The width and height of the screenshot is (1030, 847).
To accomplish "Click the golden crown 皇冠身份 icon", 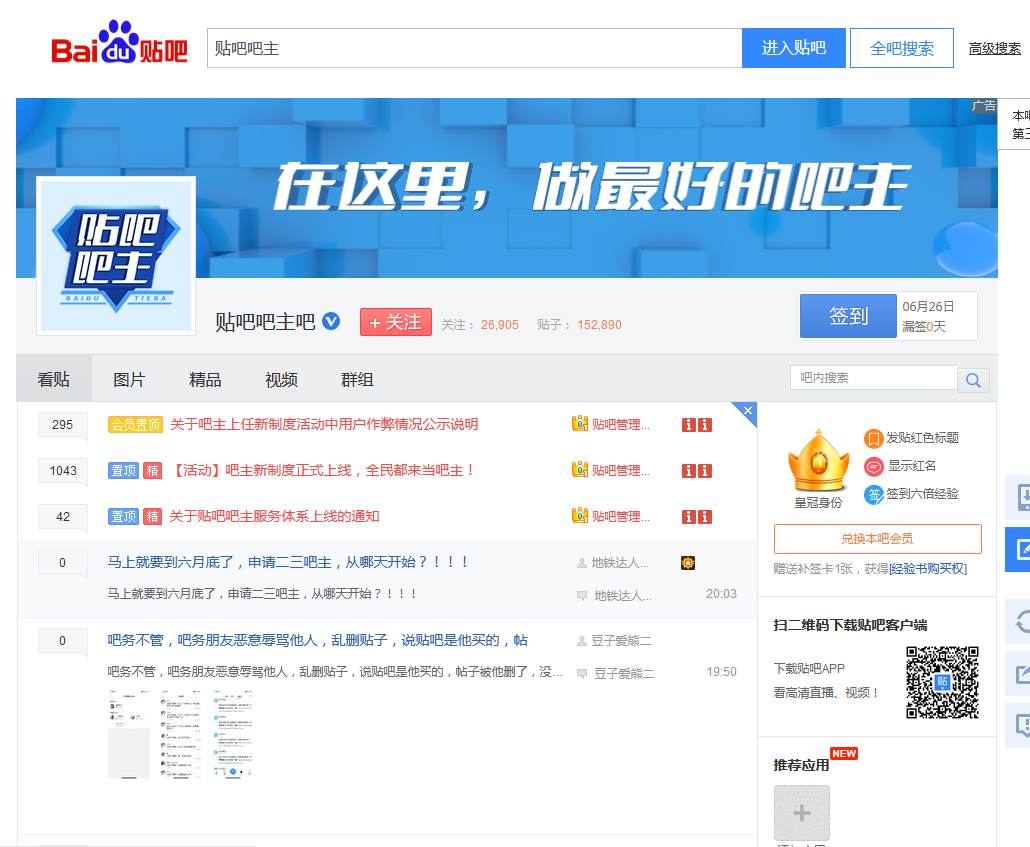I will pyautogui.click(x=818, y=462).
